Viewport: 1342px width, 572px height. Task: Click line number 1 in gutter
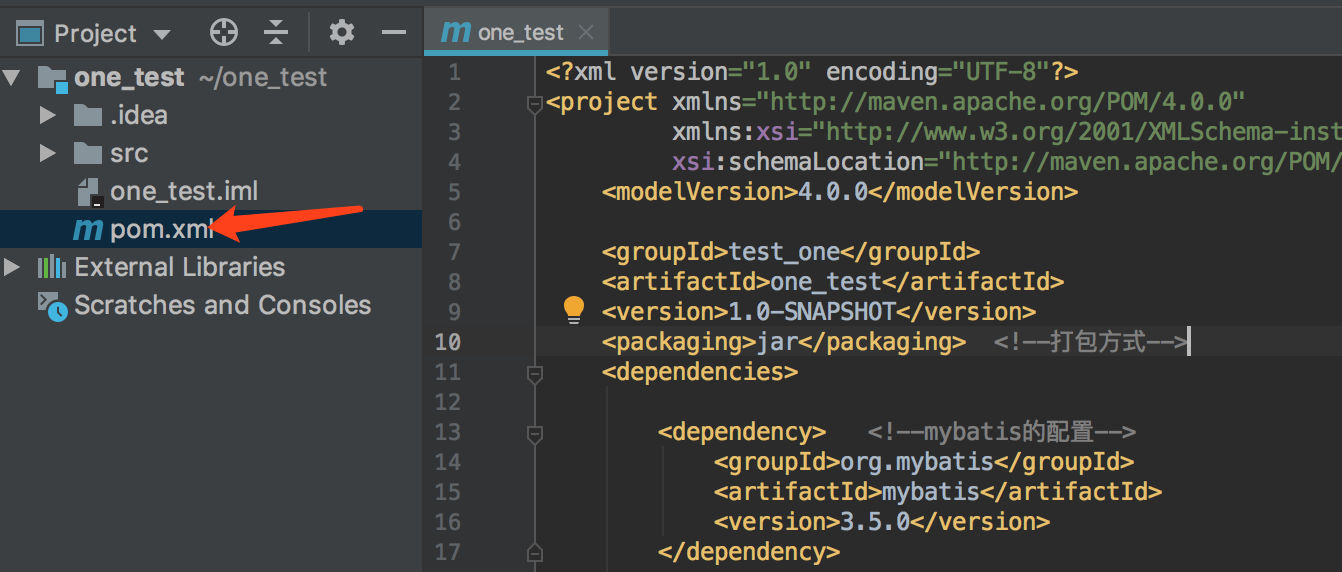[454, 72]
